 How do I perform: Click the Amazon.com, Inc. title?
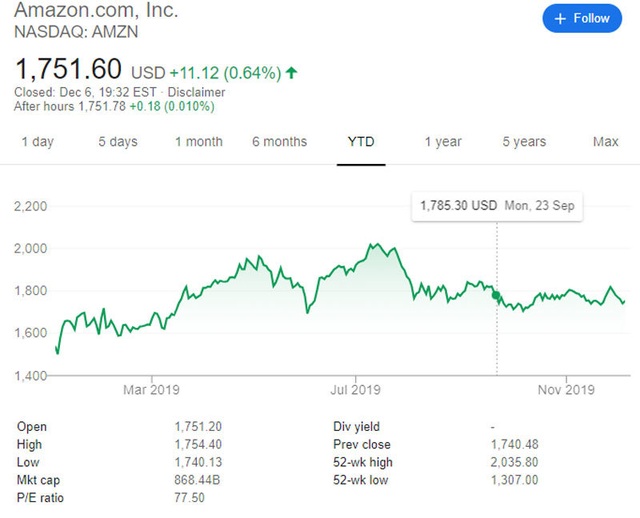(96, 10)
